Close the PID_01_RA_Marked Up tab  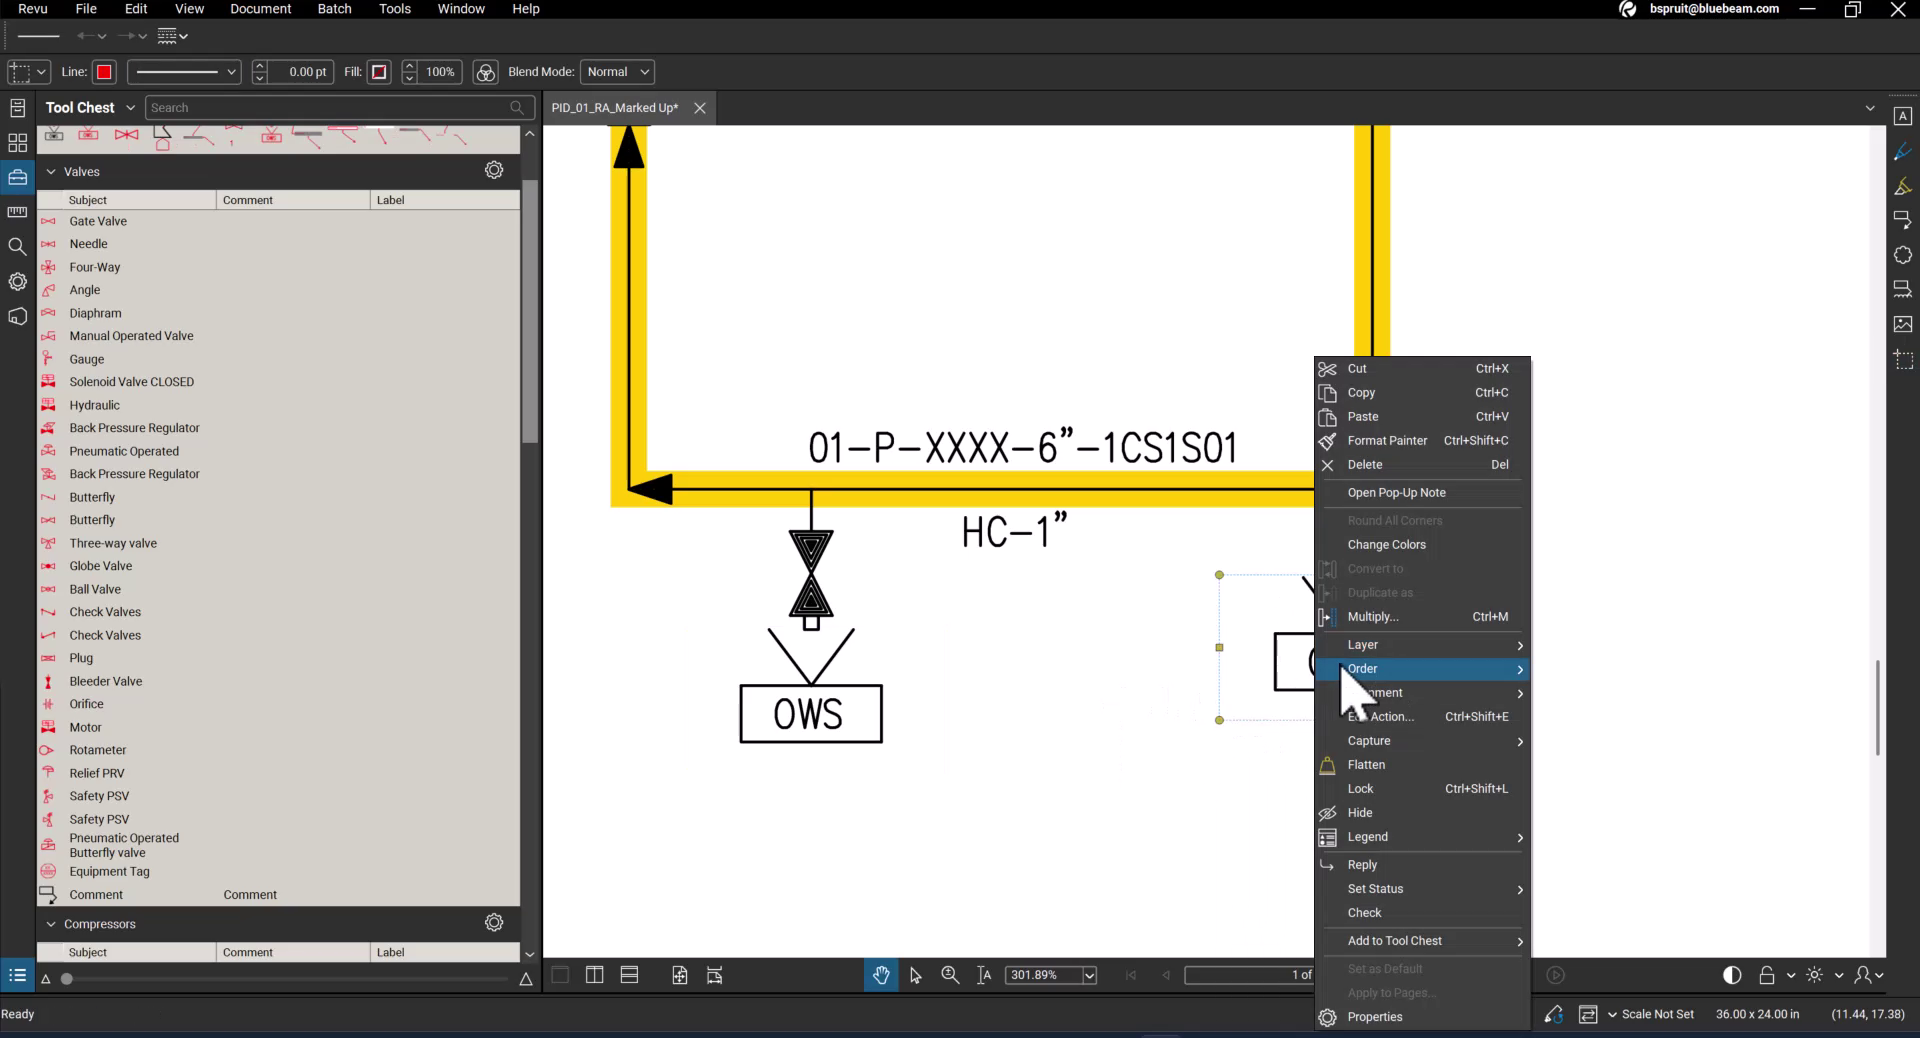pos(699,108)
